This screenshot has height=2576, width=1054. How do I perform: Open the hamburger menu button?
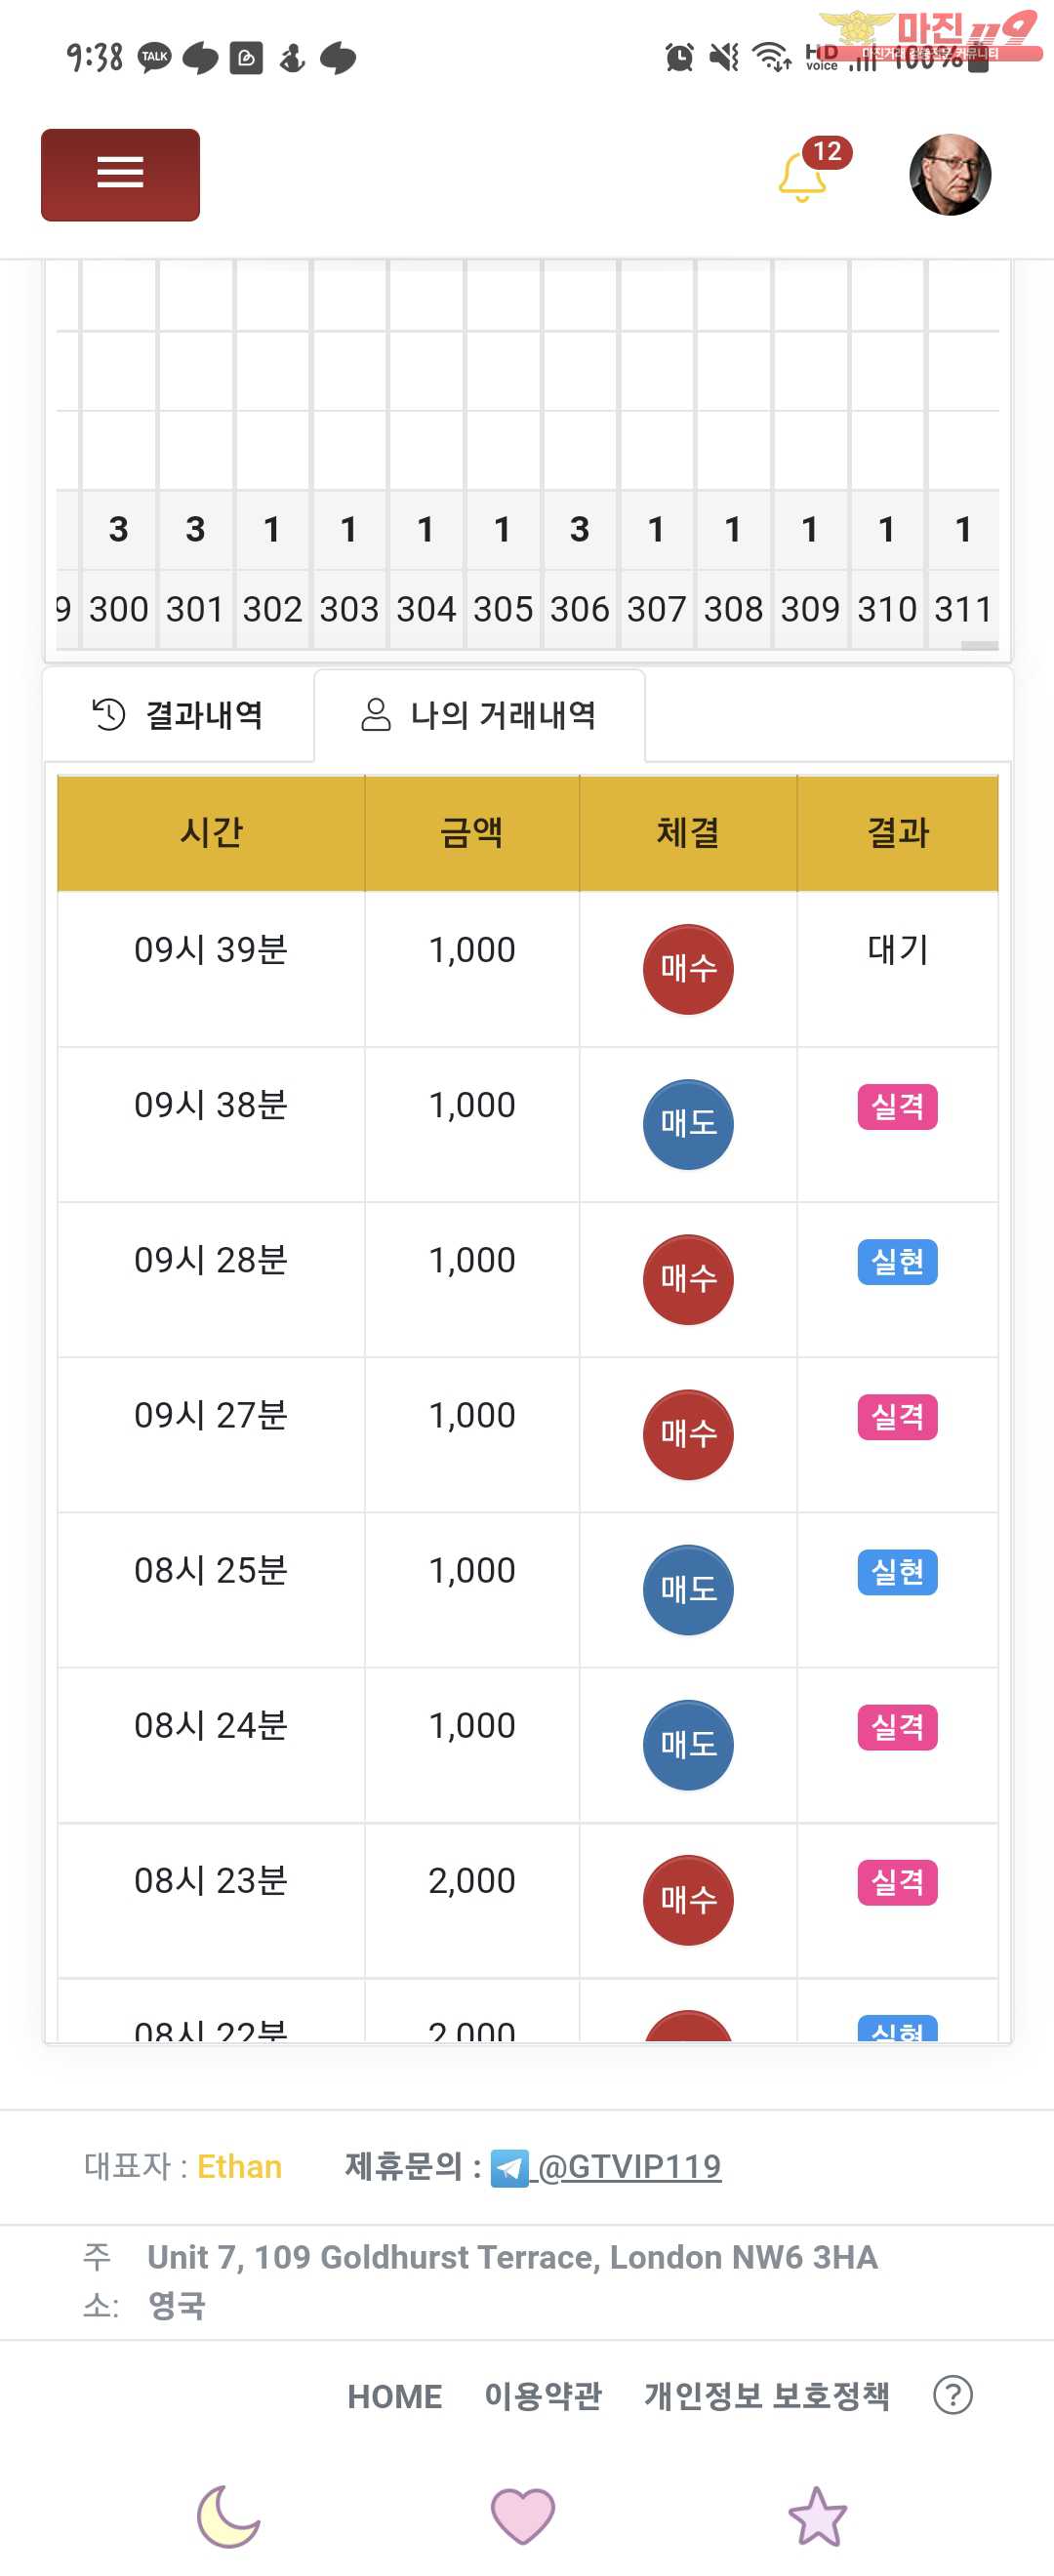pos(120,174)
